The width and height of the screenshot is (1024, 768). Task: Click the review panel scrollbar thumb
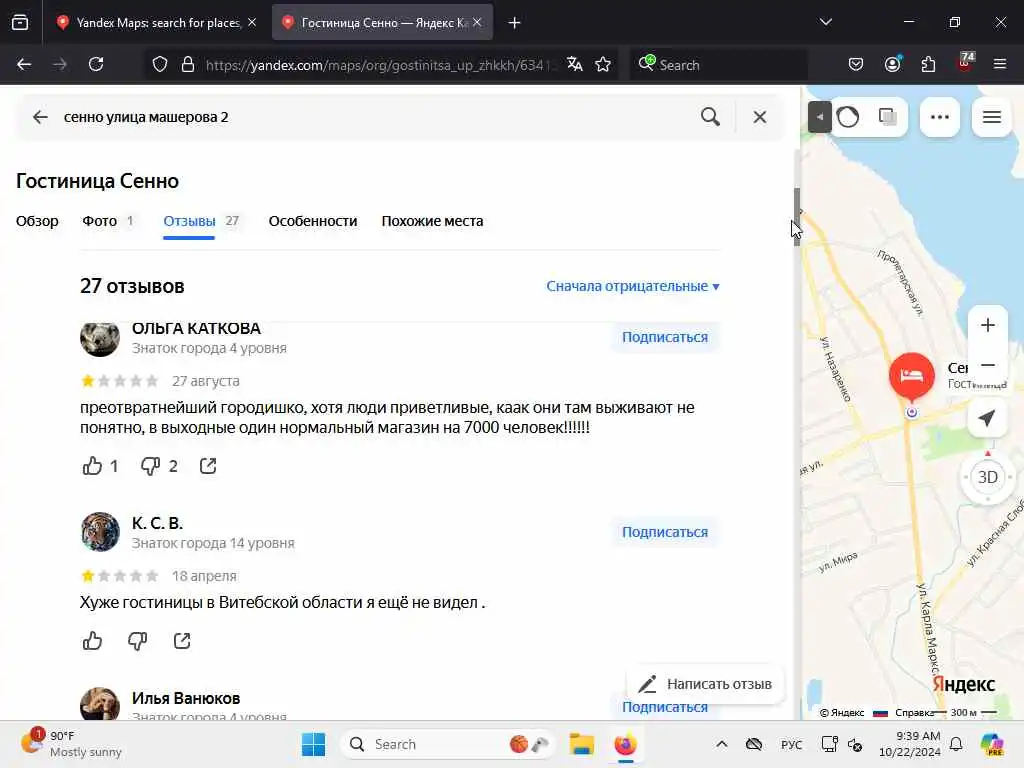(x=797, y=217)
